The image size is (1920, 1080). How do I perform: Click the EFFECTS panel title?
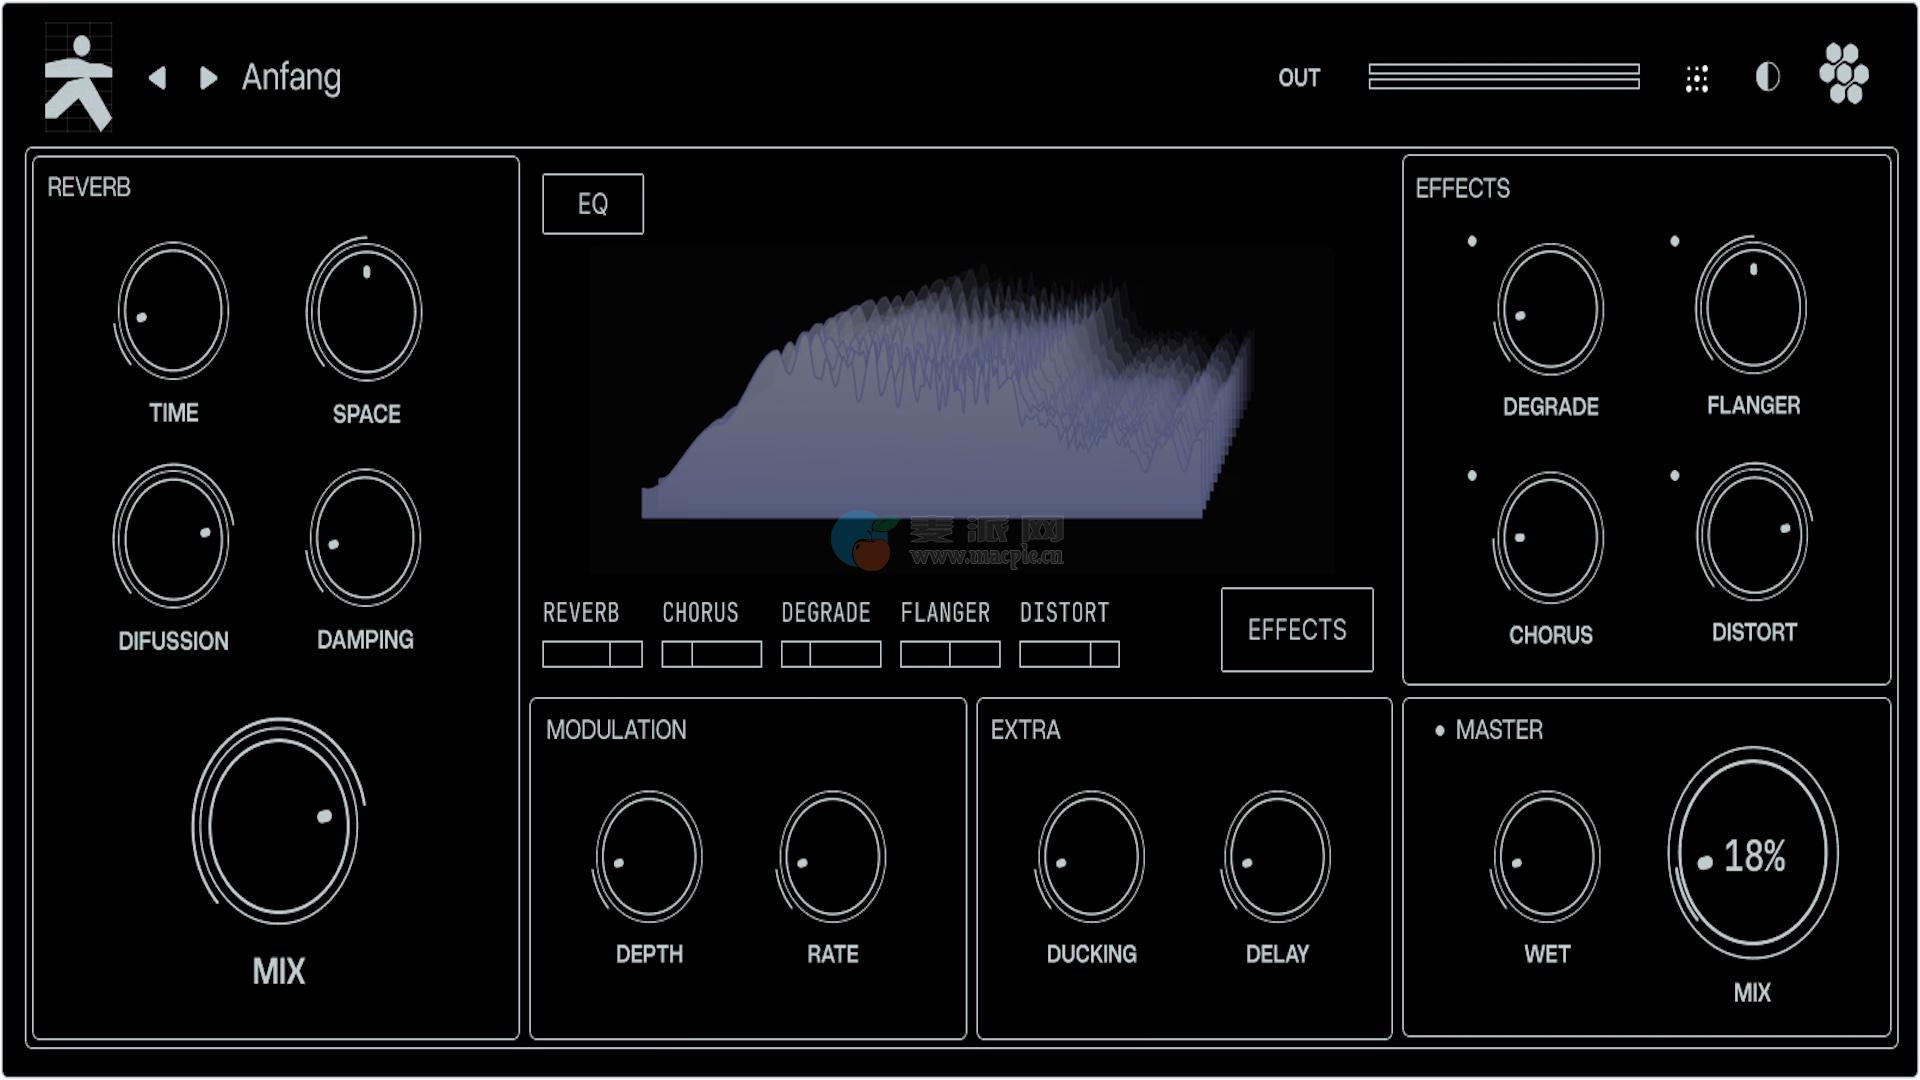(1462, 188)
